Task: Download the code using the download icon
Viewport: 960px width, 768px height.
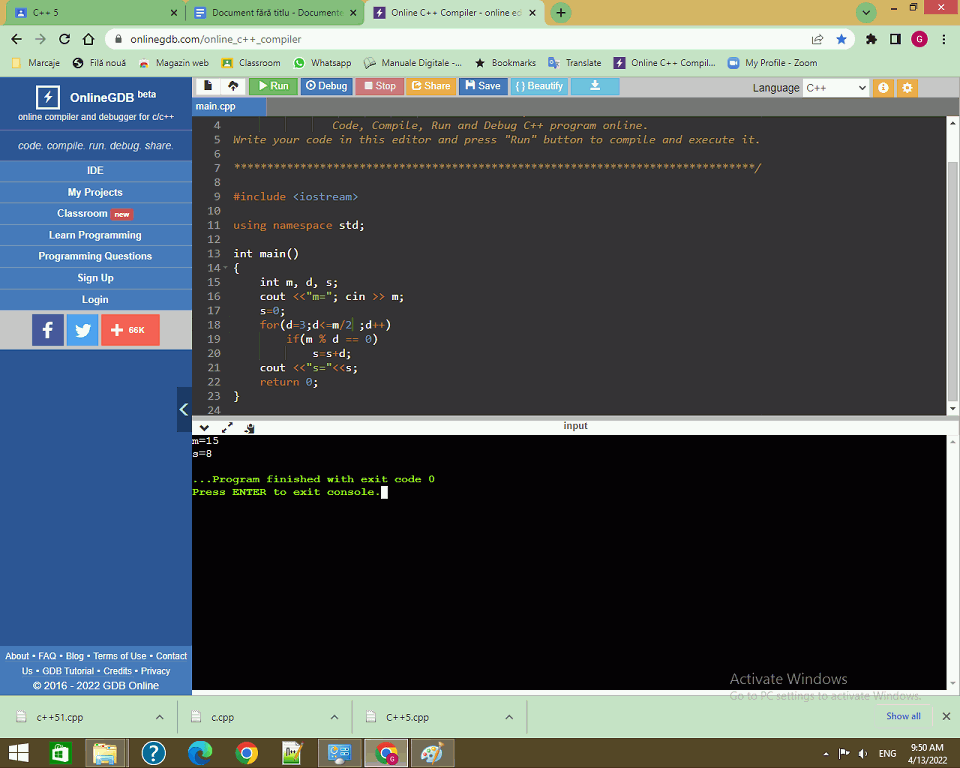Action: (595, 86)
